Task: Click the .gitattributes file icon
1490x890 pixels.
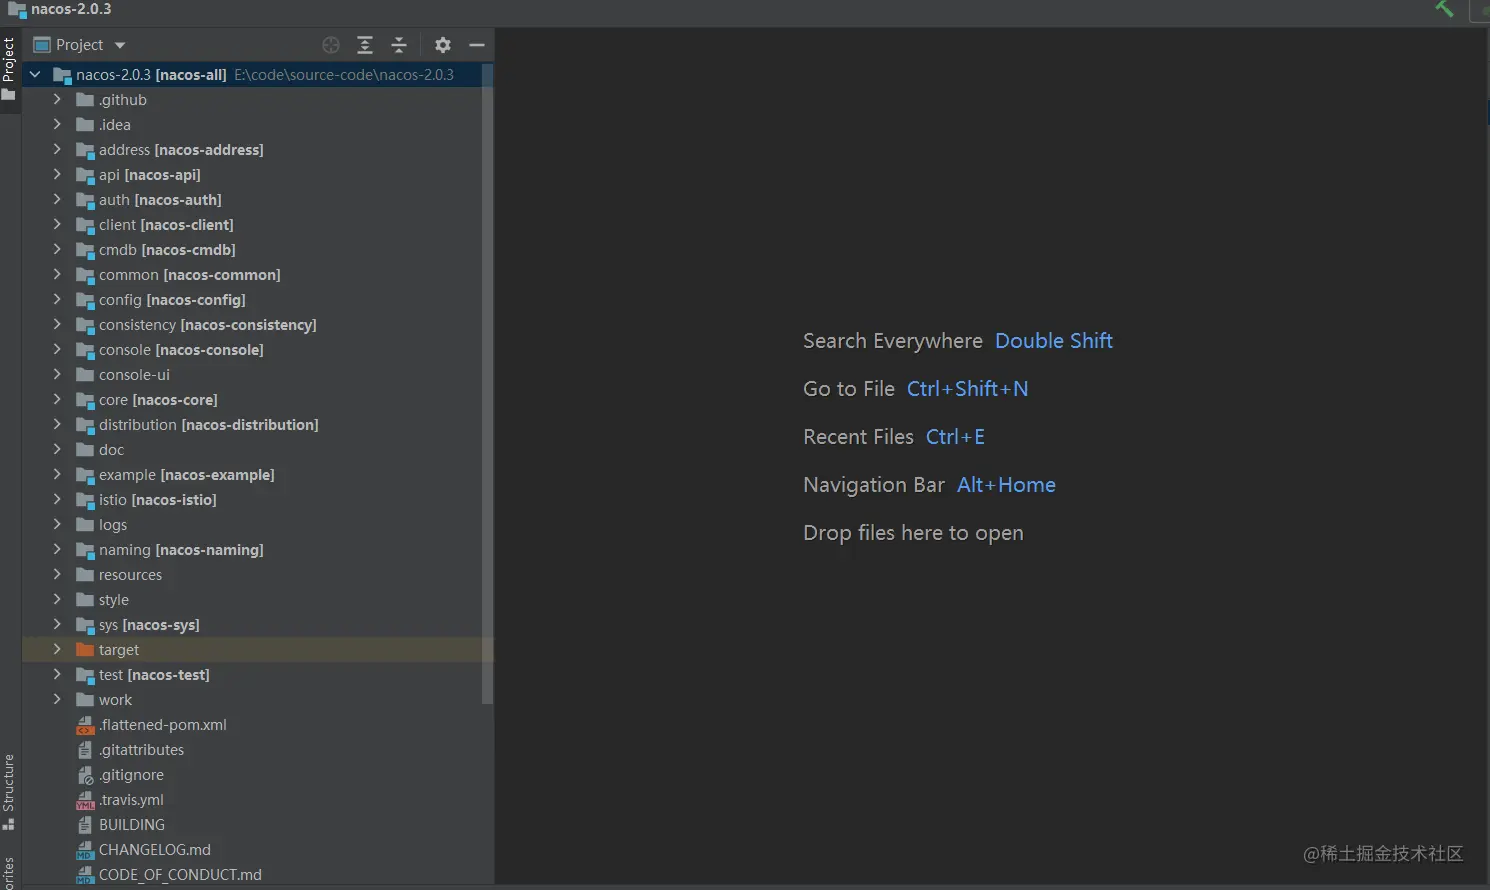Action: [85, 750]
